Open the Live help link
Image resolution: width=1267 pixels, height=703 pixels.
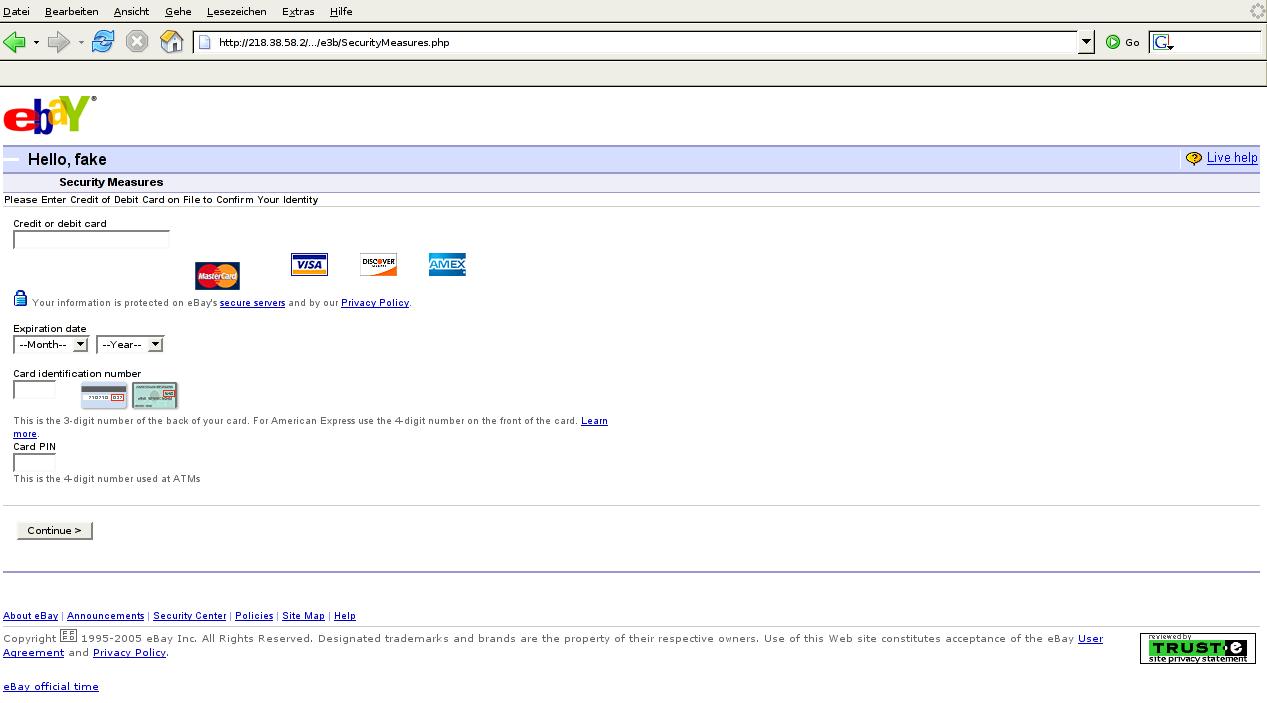[x=1232, y=158]
